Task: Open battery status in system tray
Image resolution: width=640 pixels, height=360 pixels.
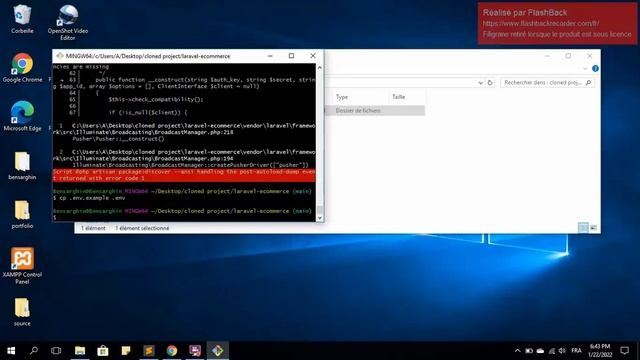Action: pyautogui.click(x=529, y=351)
